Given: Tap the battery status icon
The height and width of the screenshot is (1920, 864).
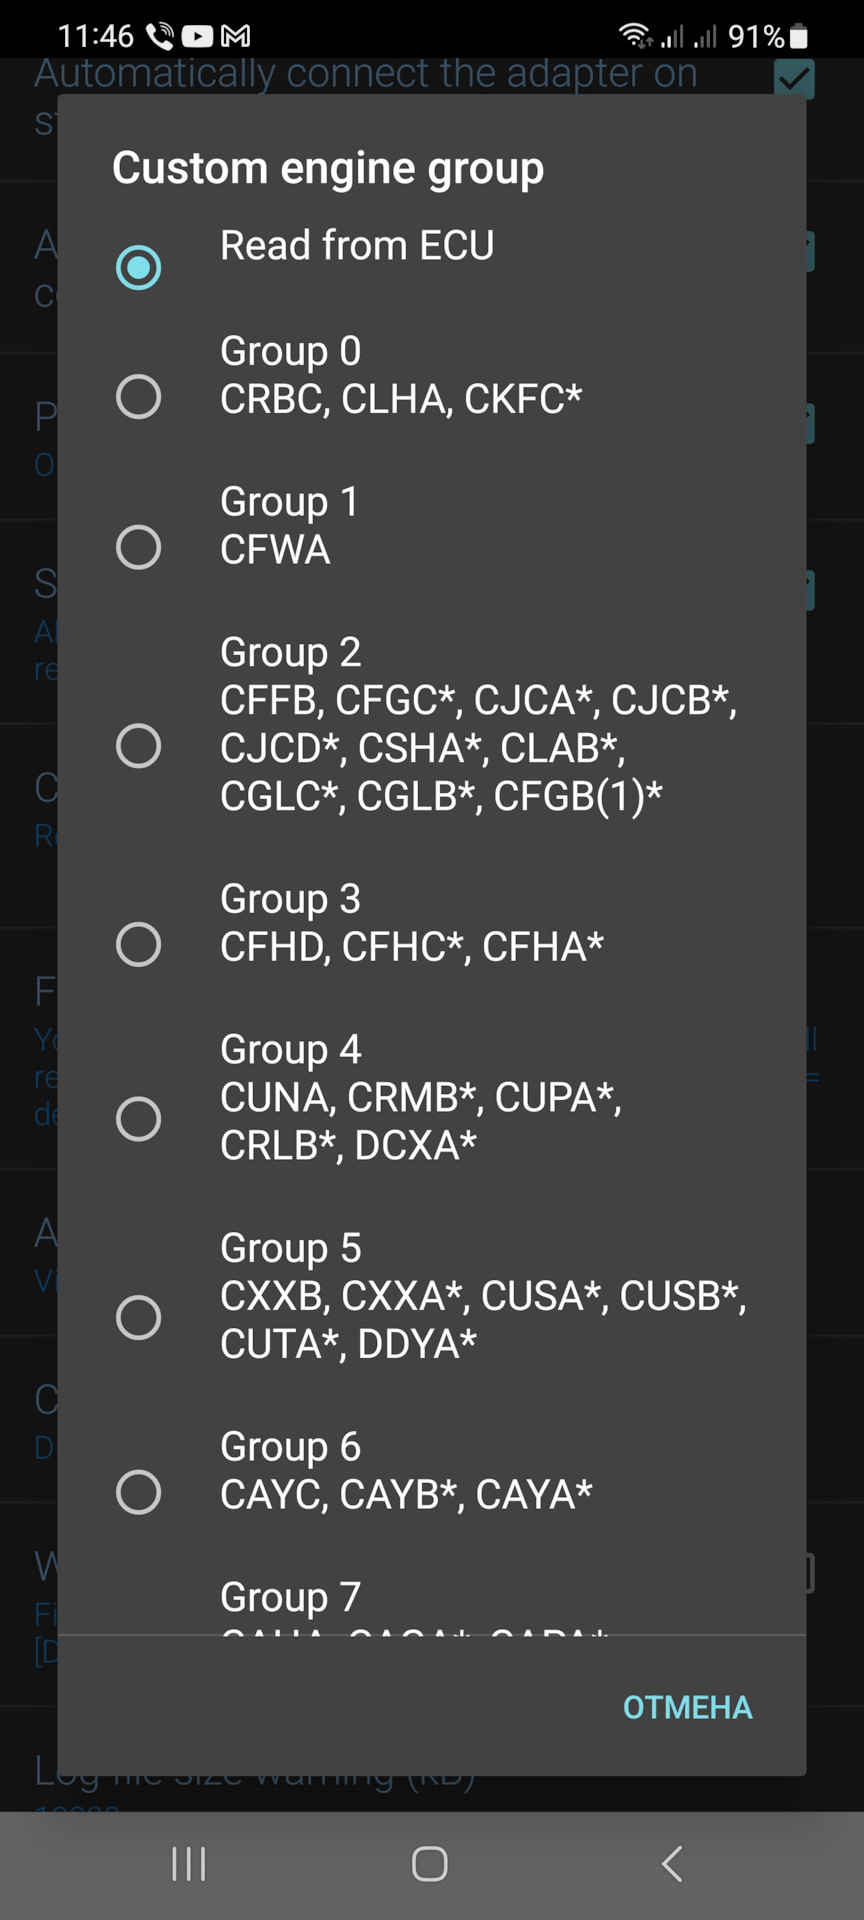Looking at the screenshot, I should pyautogui.click(x=798, y=37).
